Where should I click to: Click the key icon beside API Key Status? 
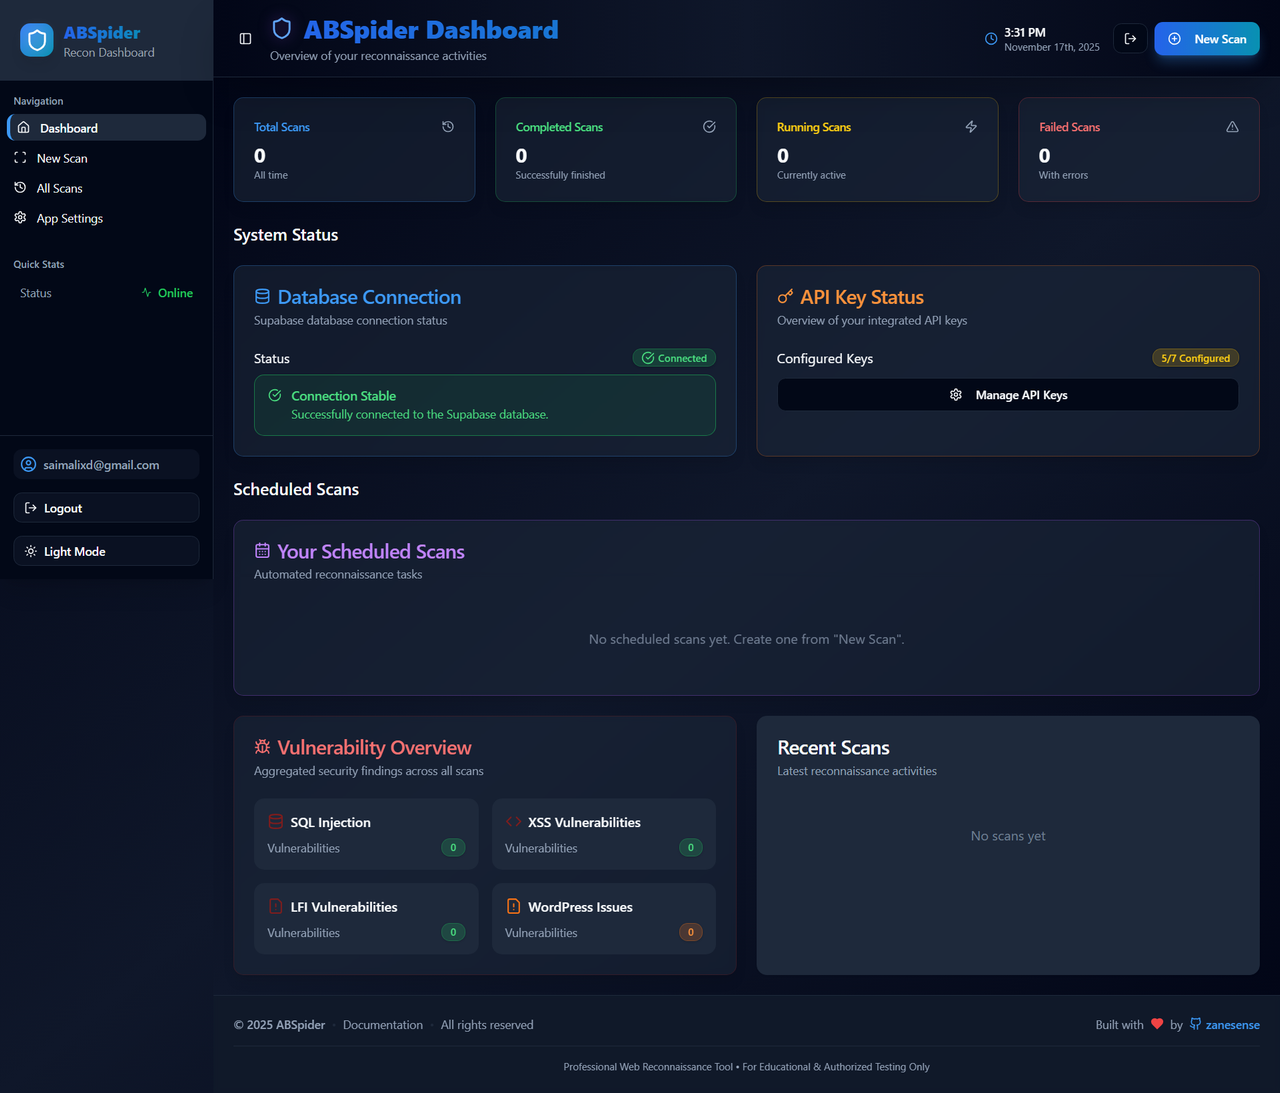(785, 297)
